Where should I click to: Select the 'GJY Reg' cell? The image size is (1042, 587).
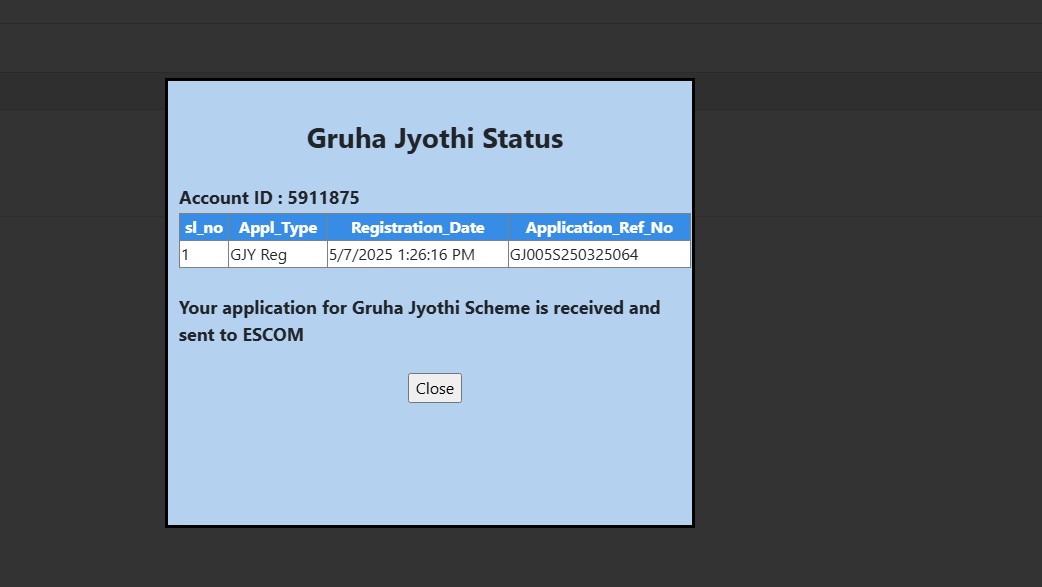[x=278, y=255]
